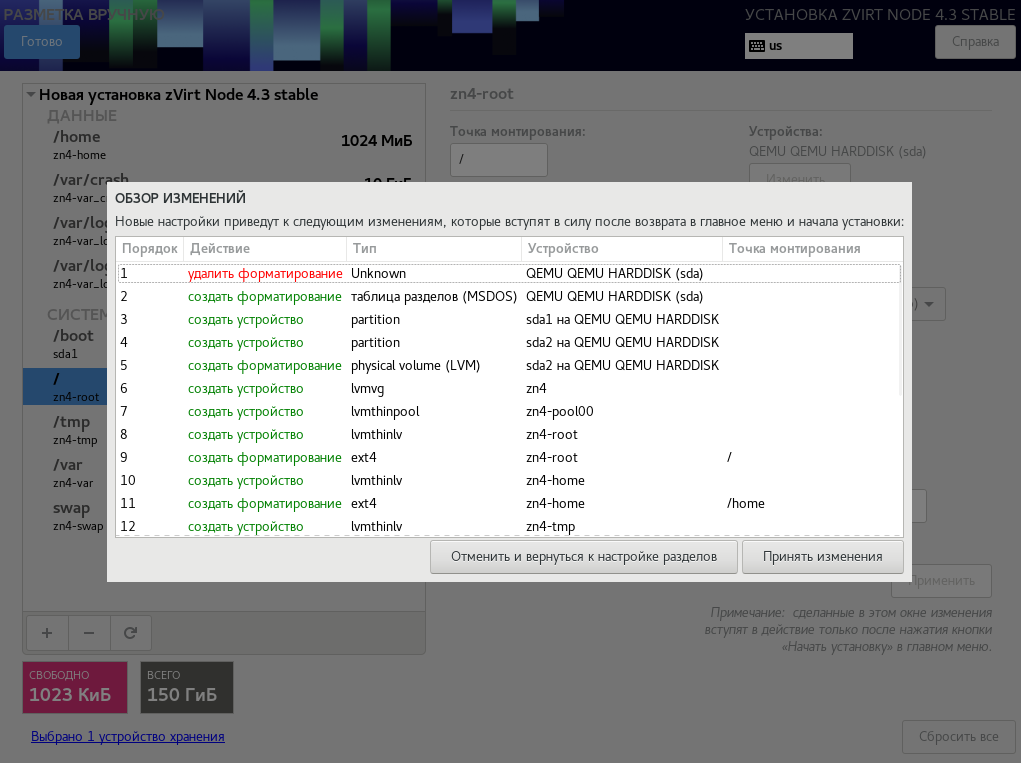Click the Точка монтирования column header
1021x763 pixels.
(812, 249)
